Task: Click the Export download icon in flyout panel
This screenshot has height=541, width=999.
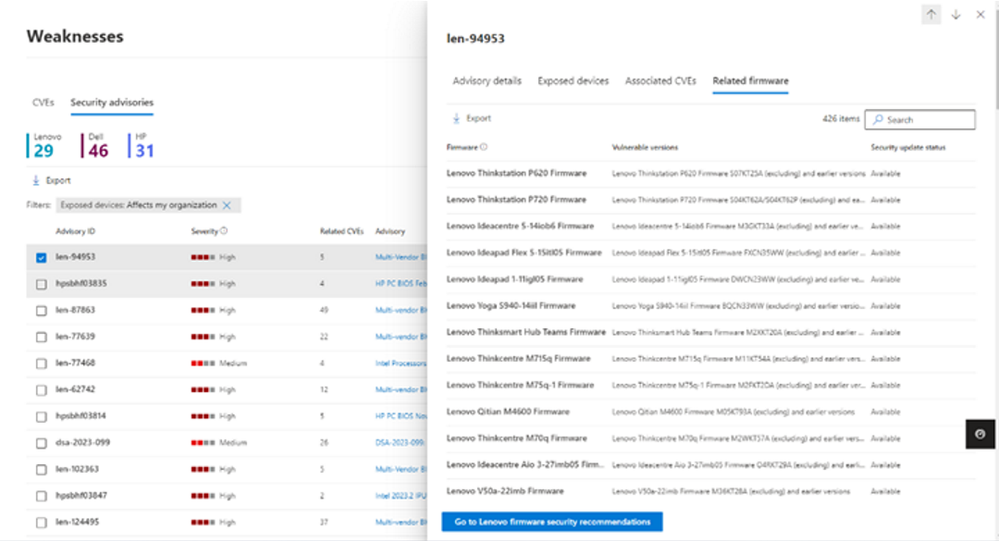Action: [x=456, y=119]
